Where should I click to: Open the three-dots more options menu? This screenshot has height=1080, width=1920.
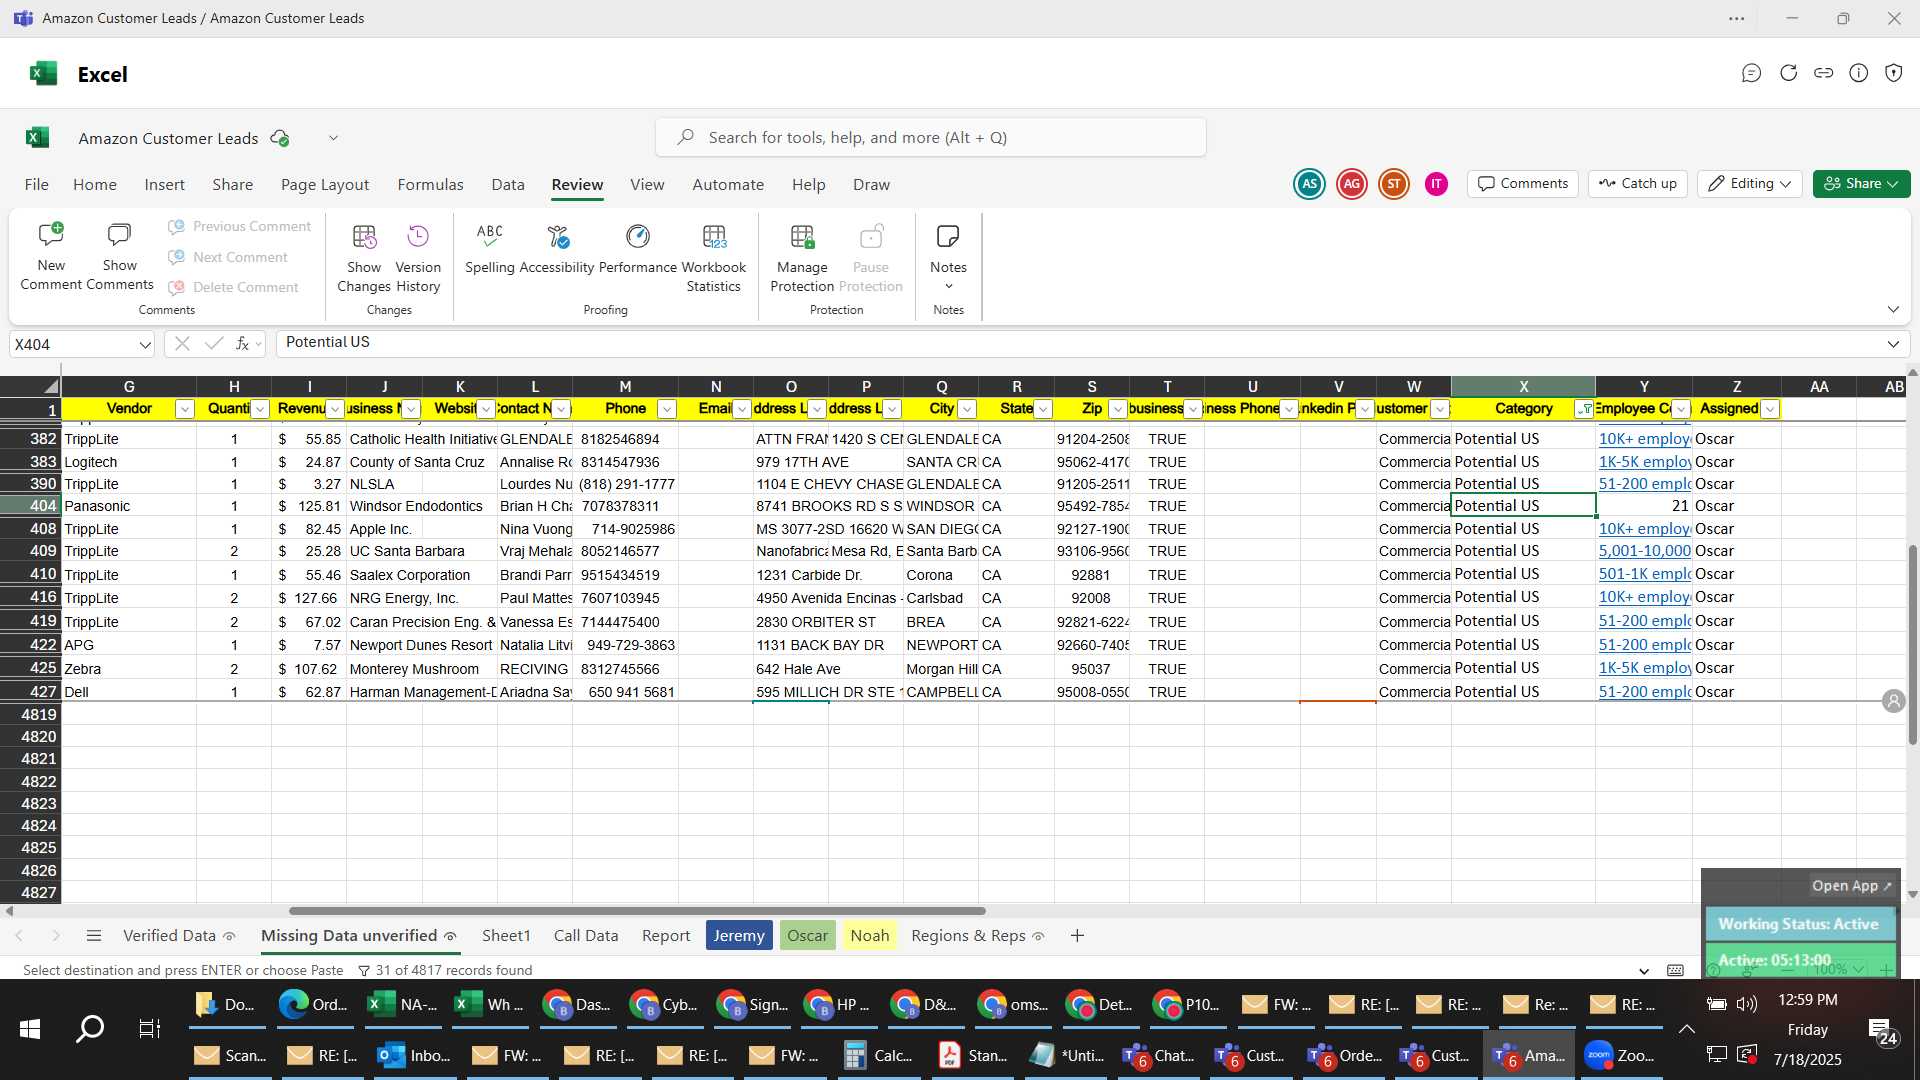click(1737, 18)
